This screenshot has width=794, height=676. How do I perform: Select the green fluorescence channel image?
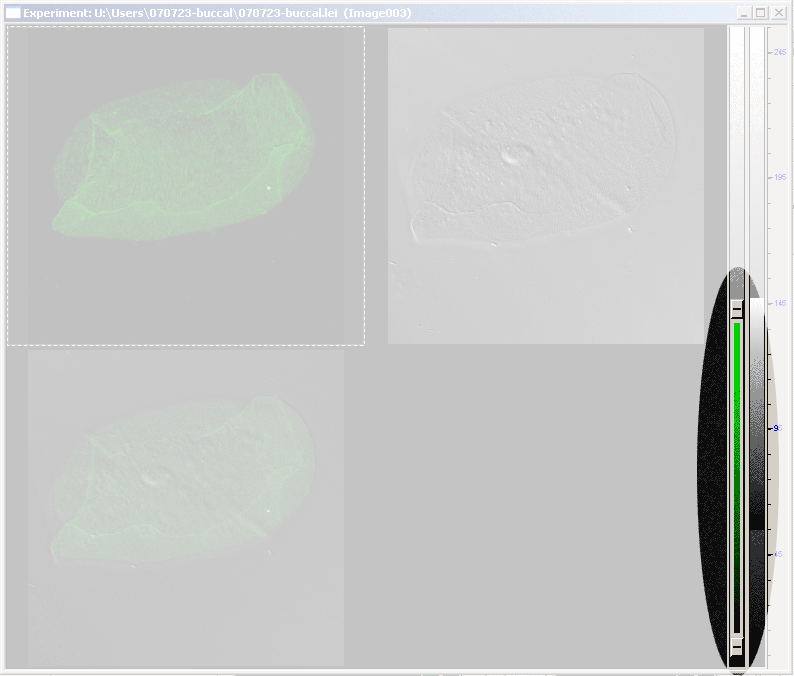pos(186,185)
